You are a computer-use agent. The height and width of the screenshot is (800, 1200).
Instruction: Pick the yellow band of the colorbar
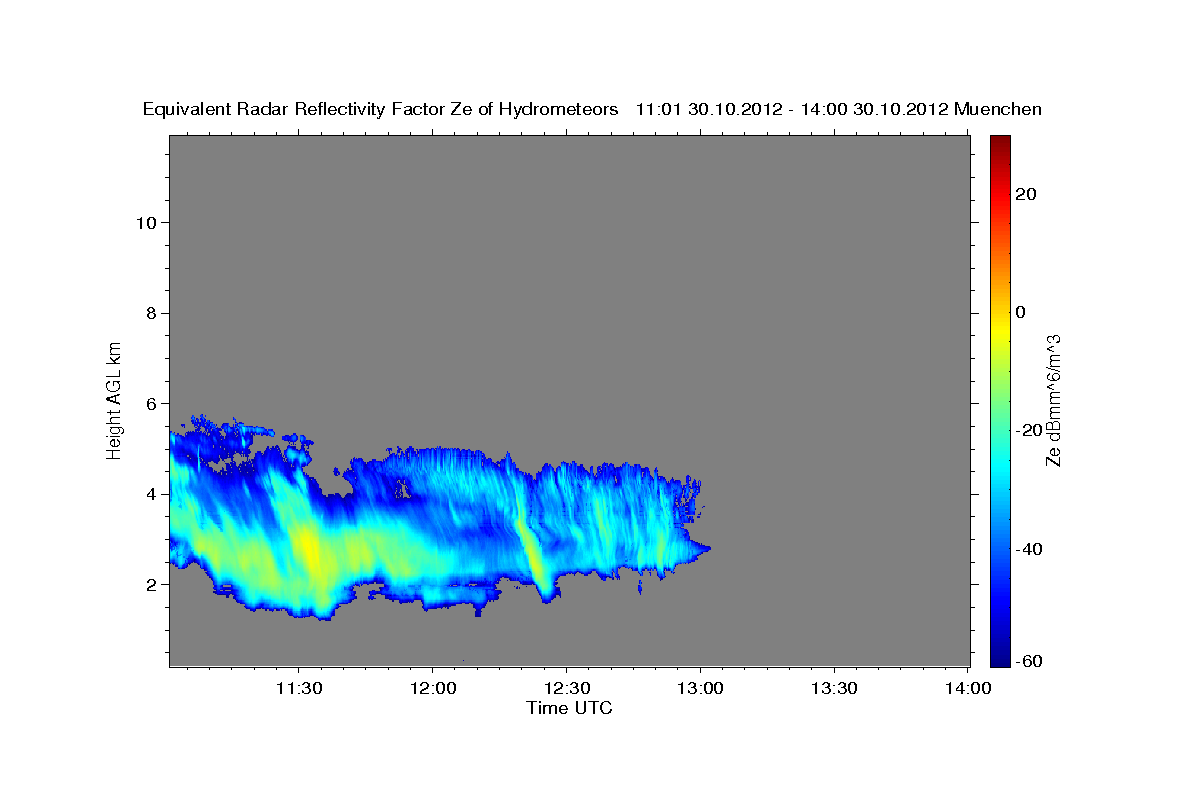[x=1000, y=330]
